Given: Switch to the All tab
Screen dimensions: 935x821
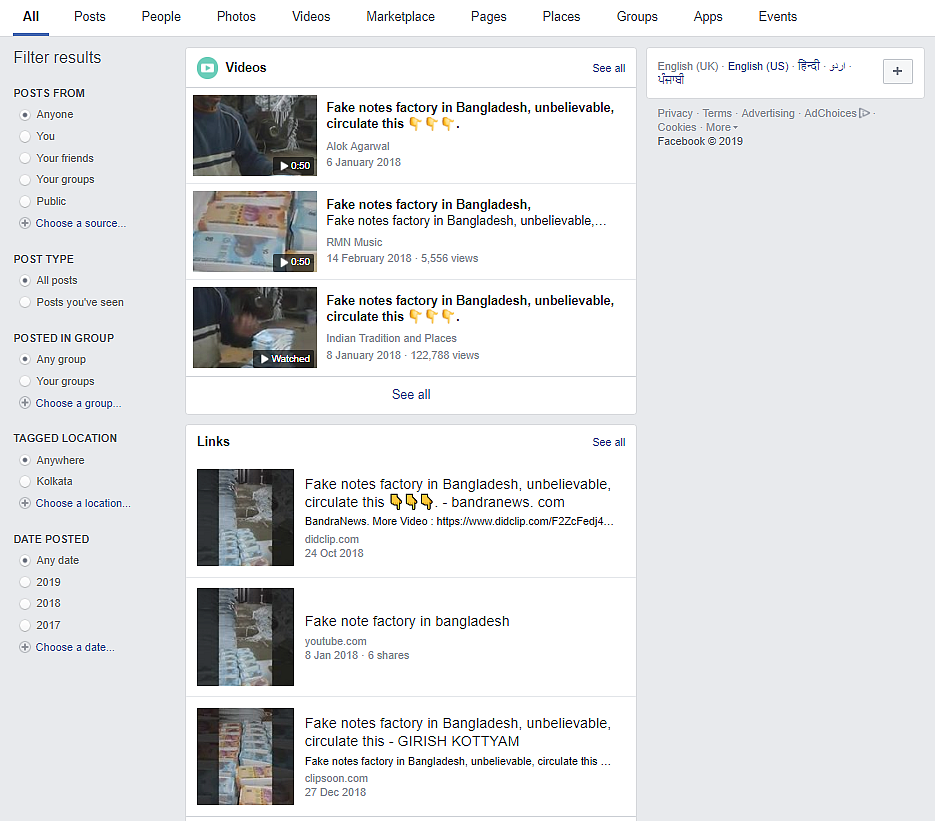Looking at the screenshot, I should pos(31,17).
